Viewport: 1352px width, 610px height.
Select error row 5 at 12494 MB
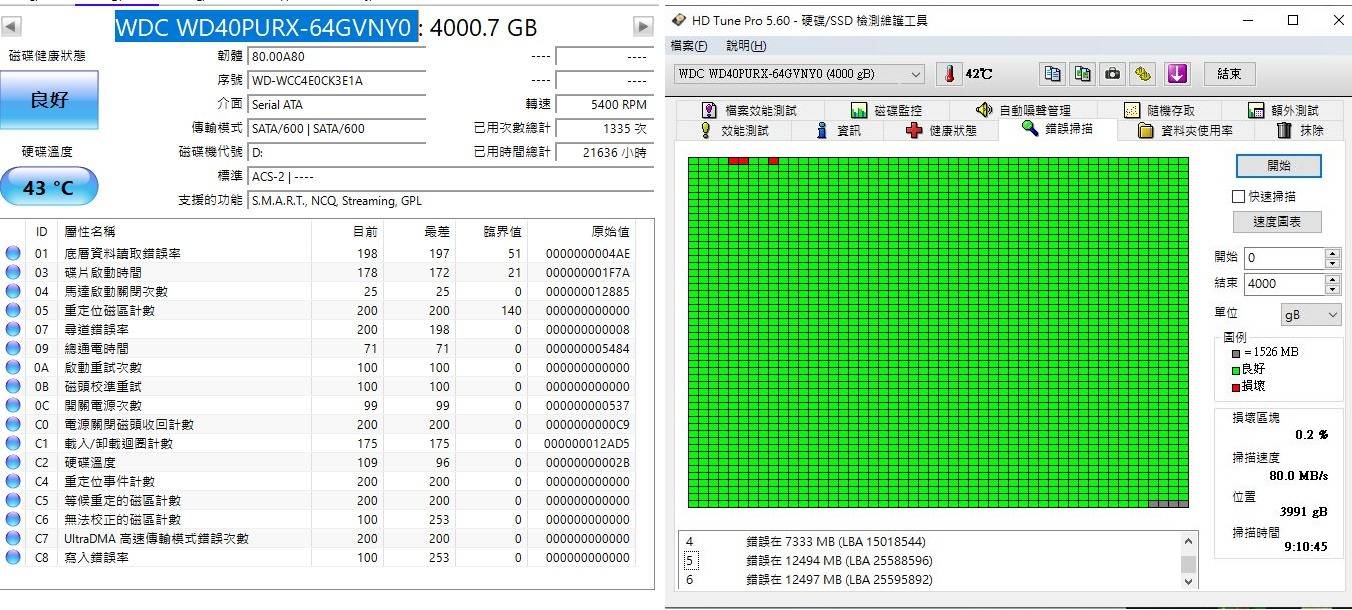(930, 560)
